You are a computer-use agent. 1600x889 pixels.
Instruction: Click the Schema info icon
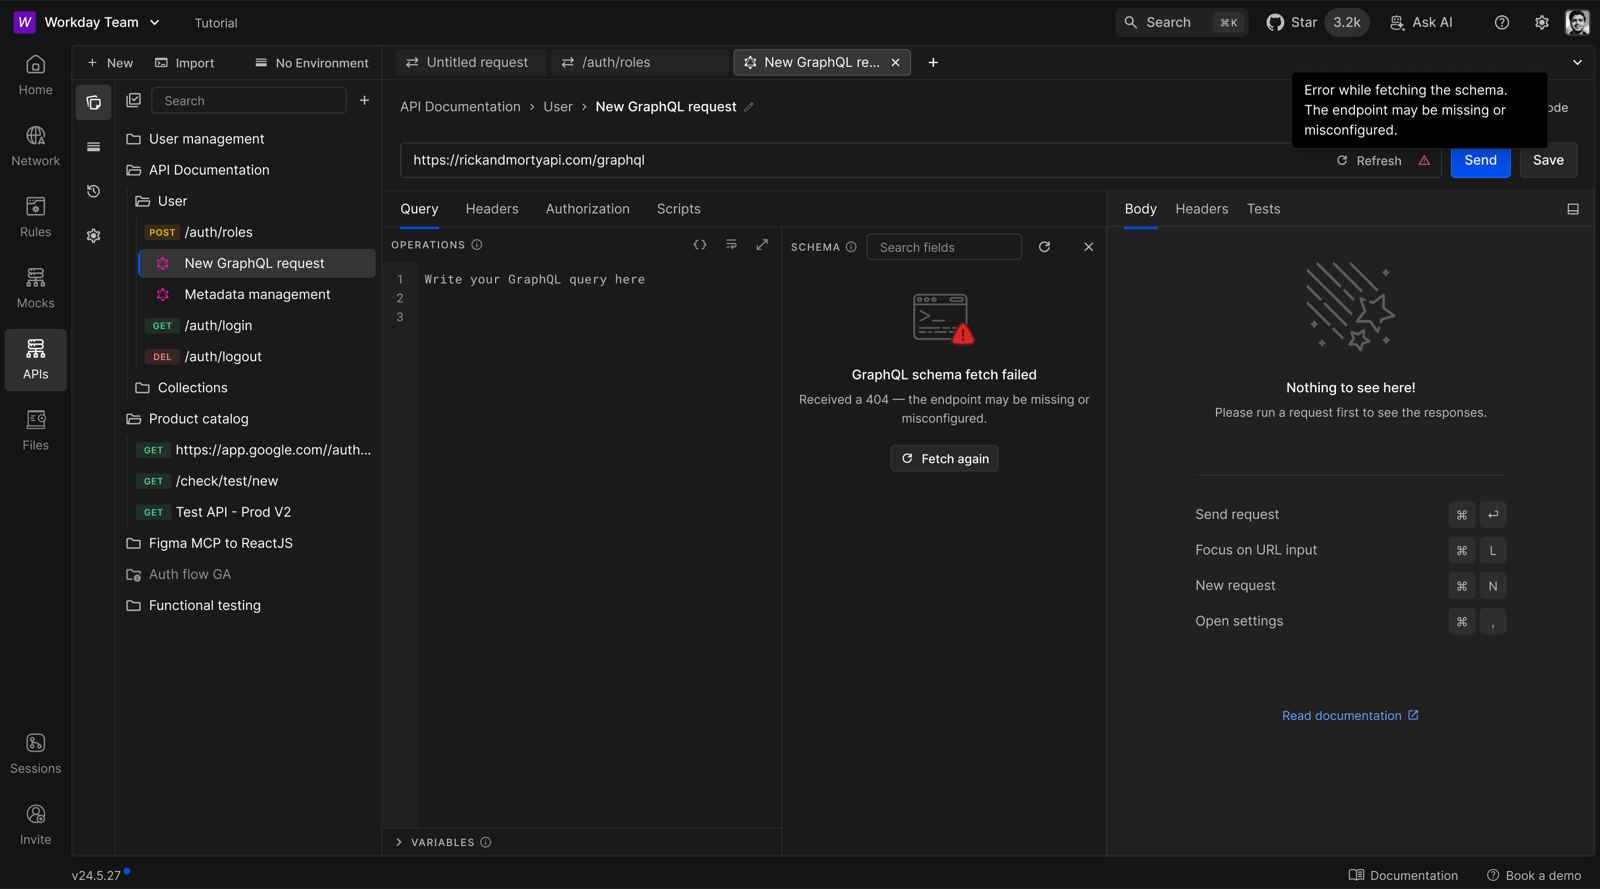(851, 247)
